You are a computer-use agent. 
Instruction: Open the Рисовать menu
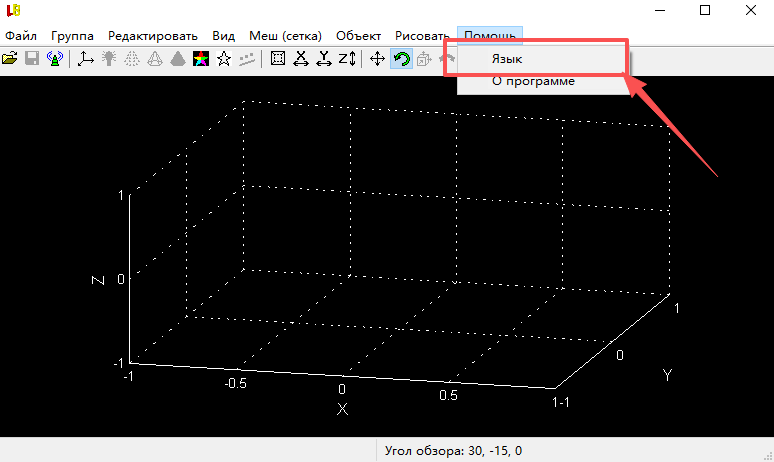423,35
